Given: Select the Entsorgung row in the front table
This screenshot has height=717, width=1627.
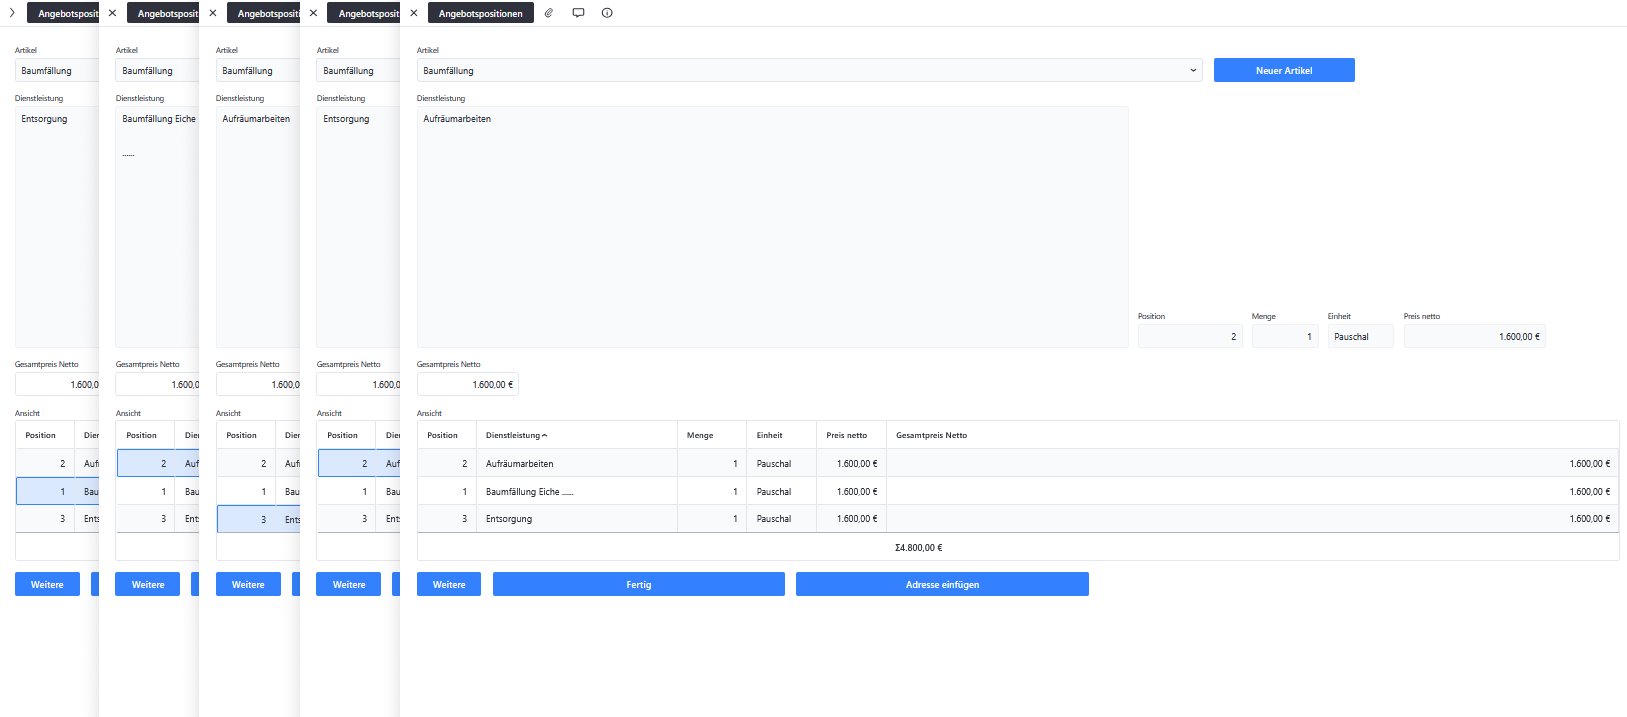Looking at the screenshot, I should (x=1018, y=518).
